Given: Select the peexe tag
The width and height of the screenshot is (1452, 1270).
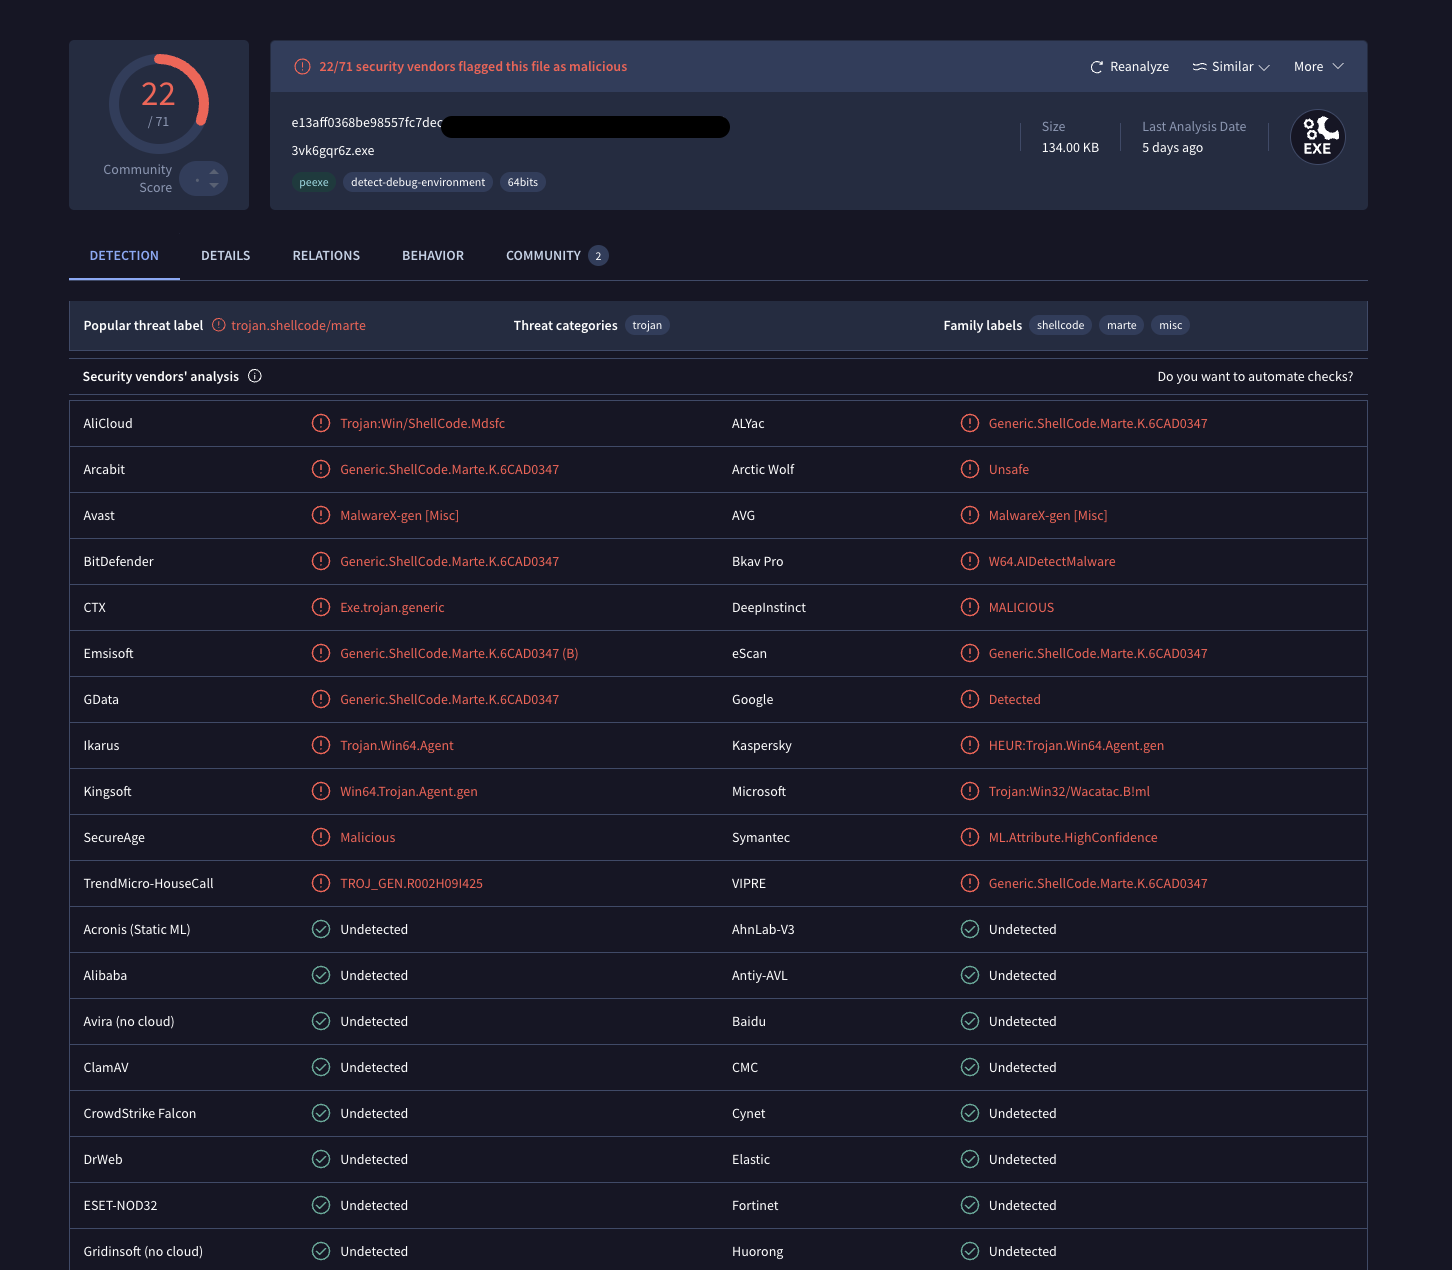Looking at the screenshot, I should pyautogui.click(x=314, y=182).
